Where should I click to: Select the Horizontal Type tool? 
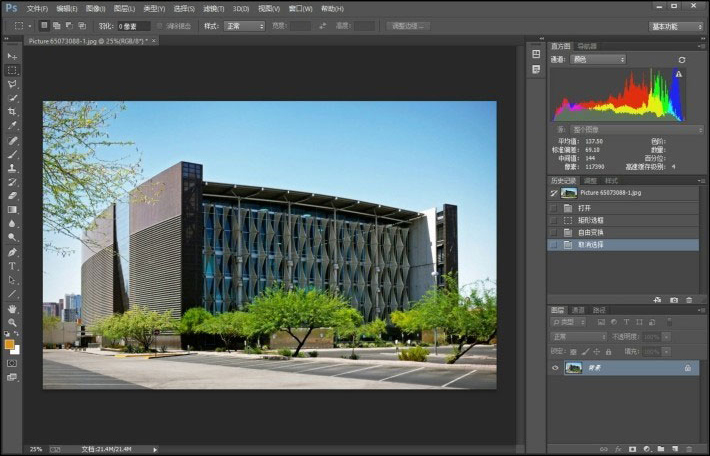pyautogui.click(x=12, y=266)
